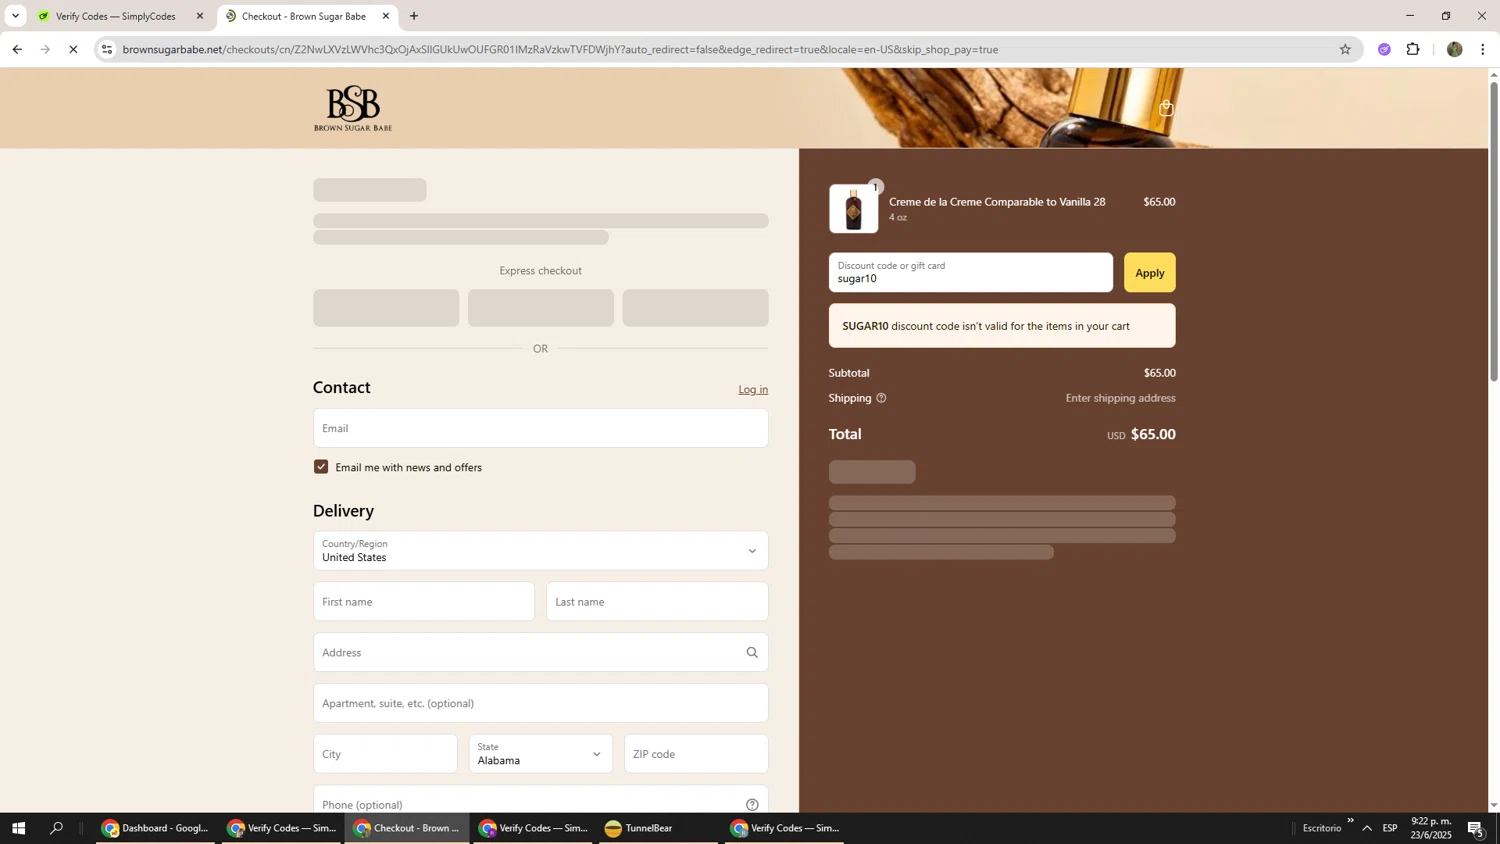The image size is (1500, 844).
Task: Click the purple extension icon in toolbar
Action: point(1384,49)
